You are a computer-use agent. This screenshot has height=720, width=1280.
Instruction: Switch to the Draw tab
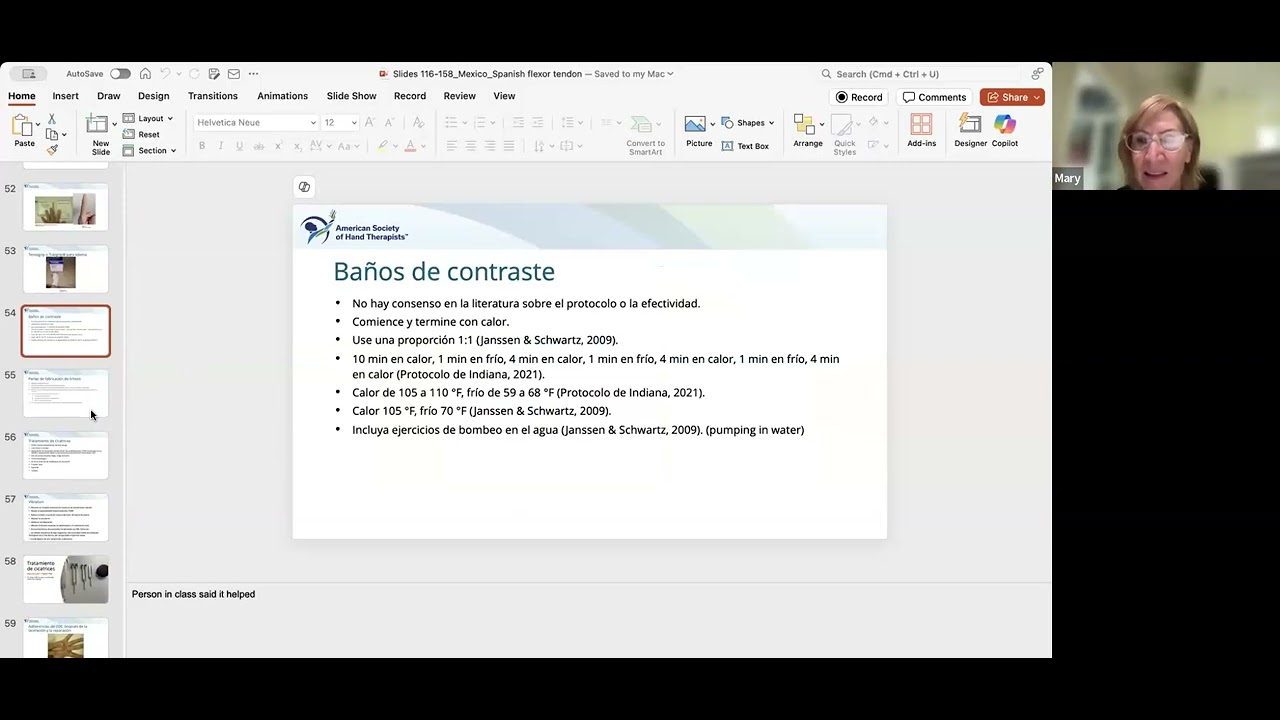click(109, 96)
